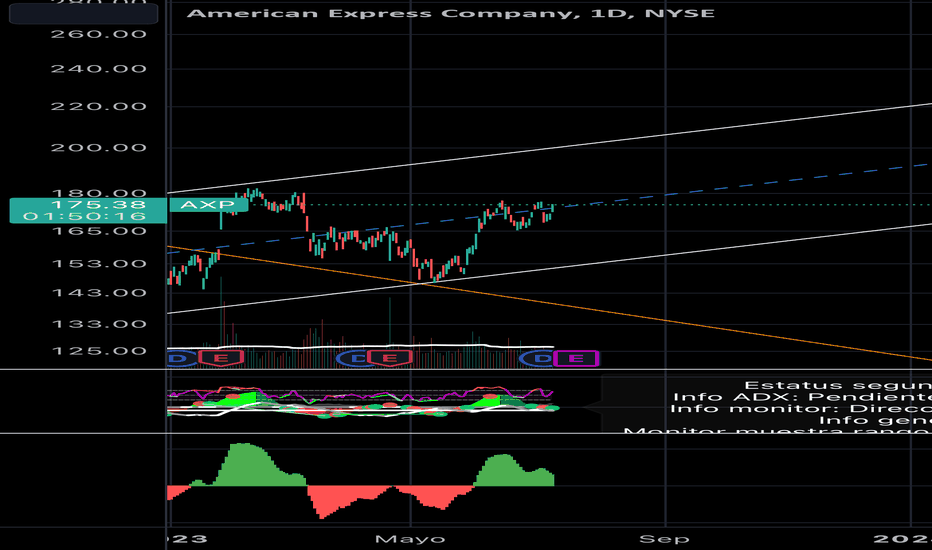Click the 153.00 price axis label
This screenshot has width=932, height=550.
[99, 263]
